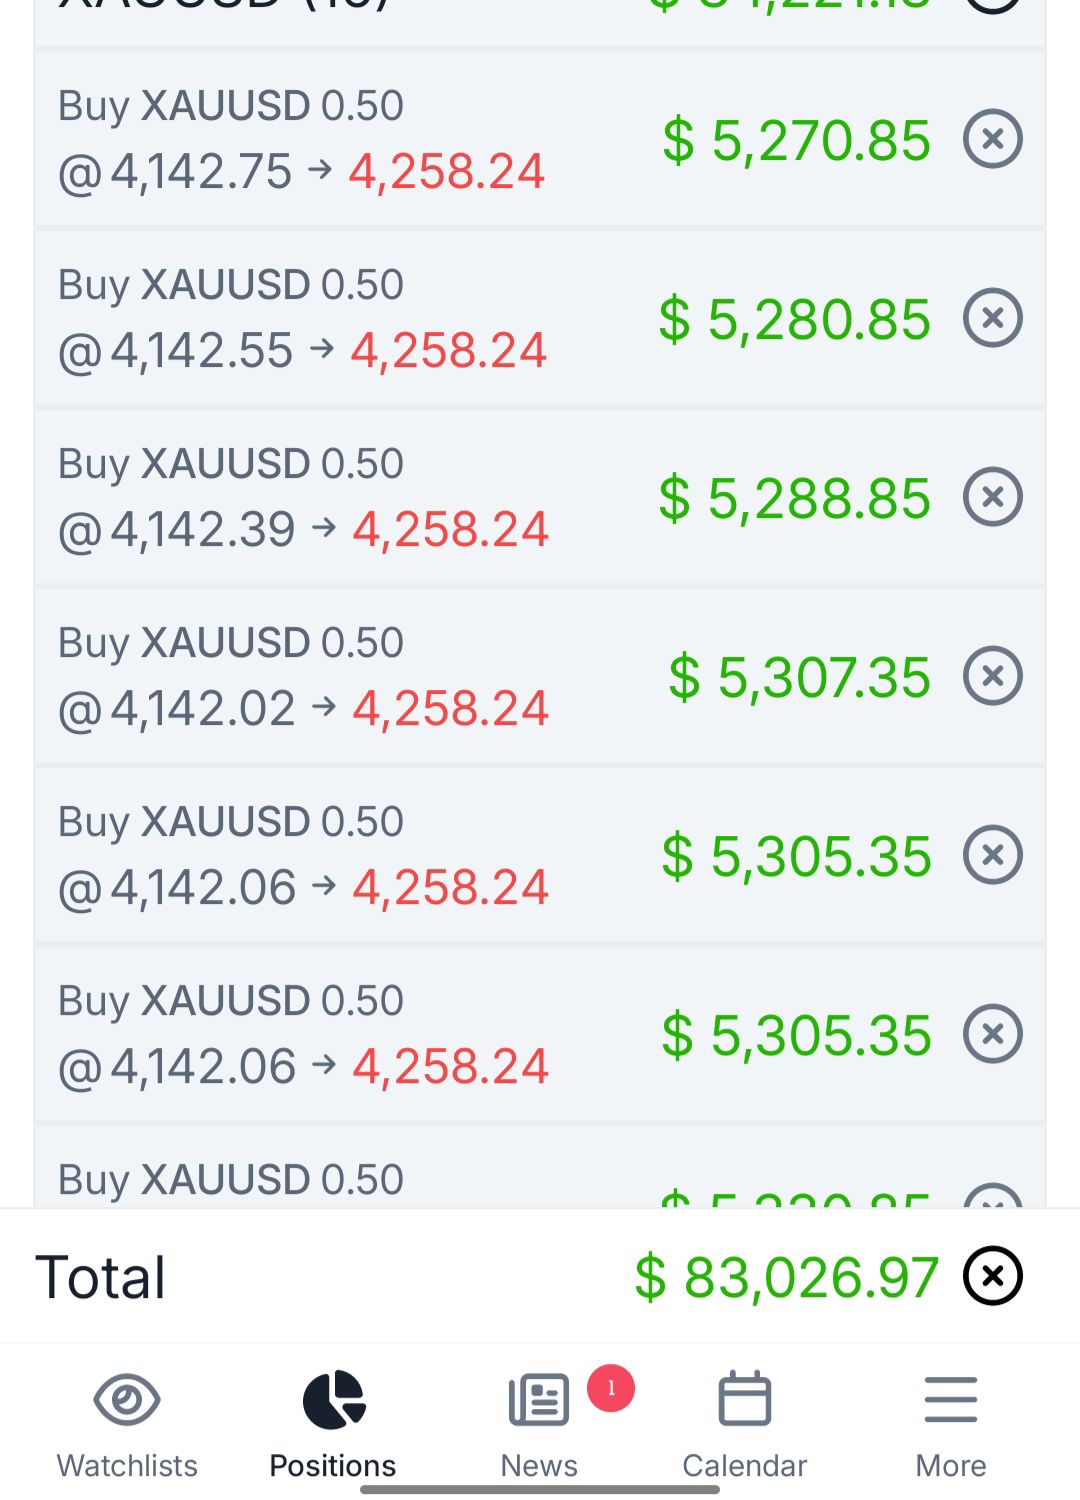Open the Watchlists eye icon tab
The height and width of the screenshot is (1500, 1080).
coord(127,1399)
